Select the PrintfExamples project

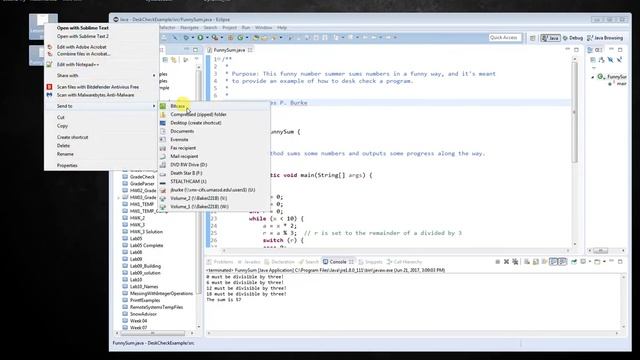pos(144,300)
